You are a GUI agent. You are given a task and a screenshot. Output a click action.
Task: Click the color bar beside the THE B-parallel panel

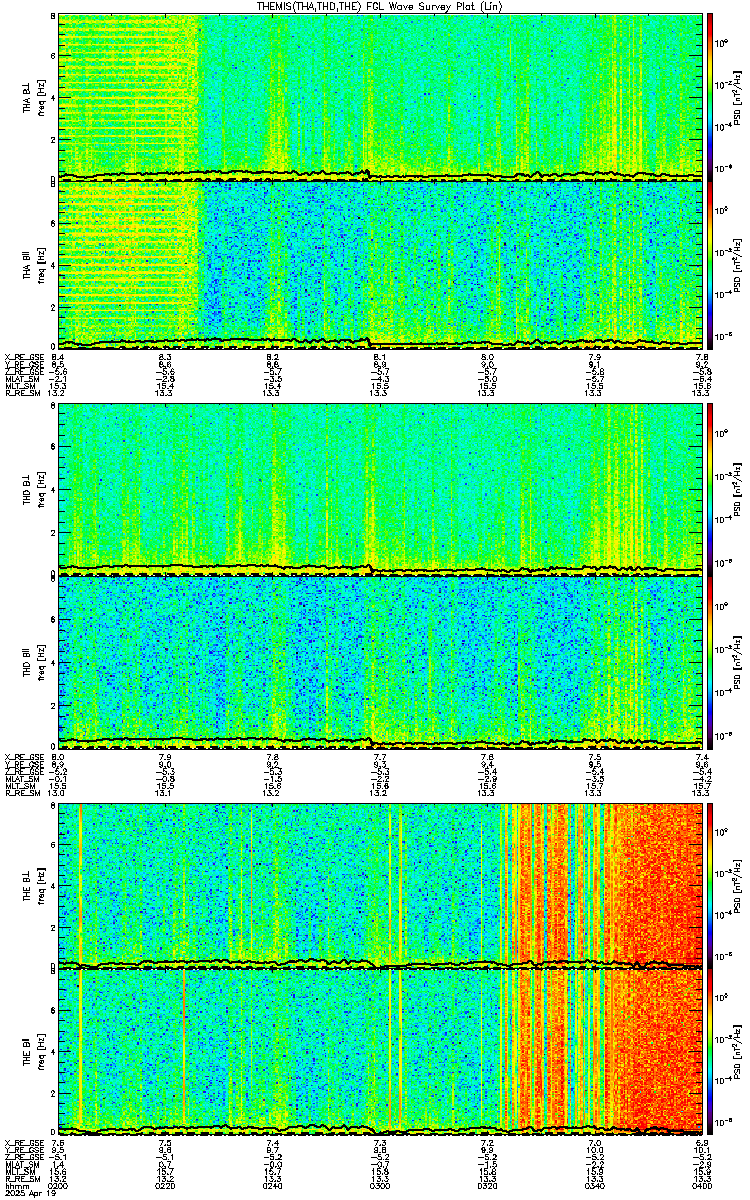tap(710, 1052)
